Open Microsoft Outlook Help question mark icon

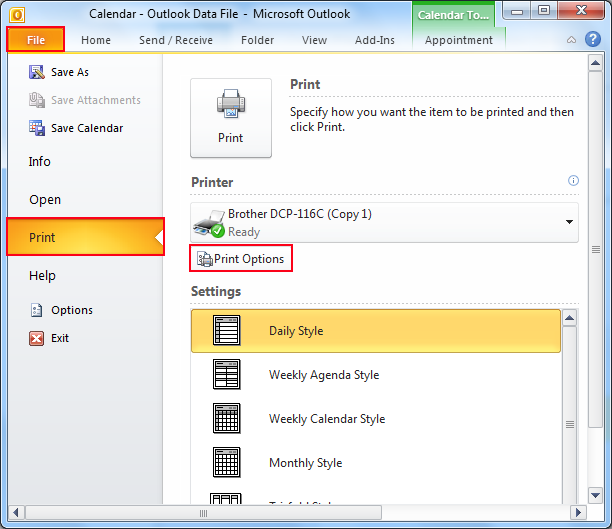click(592, 39)
